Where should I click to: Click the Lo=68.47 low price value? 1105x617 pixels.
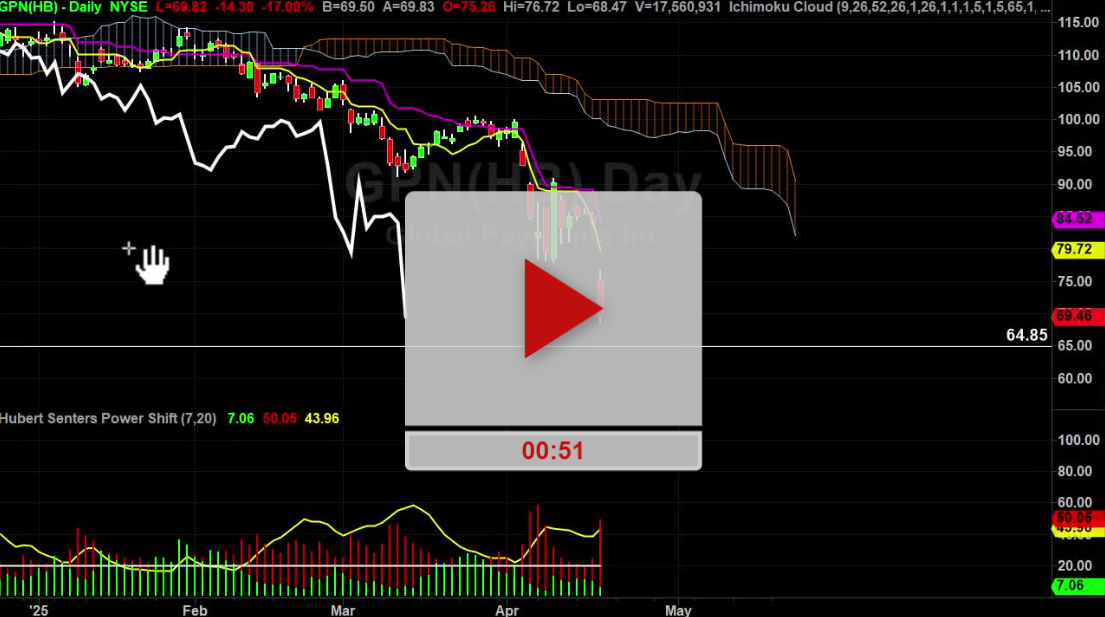[596, 7]
